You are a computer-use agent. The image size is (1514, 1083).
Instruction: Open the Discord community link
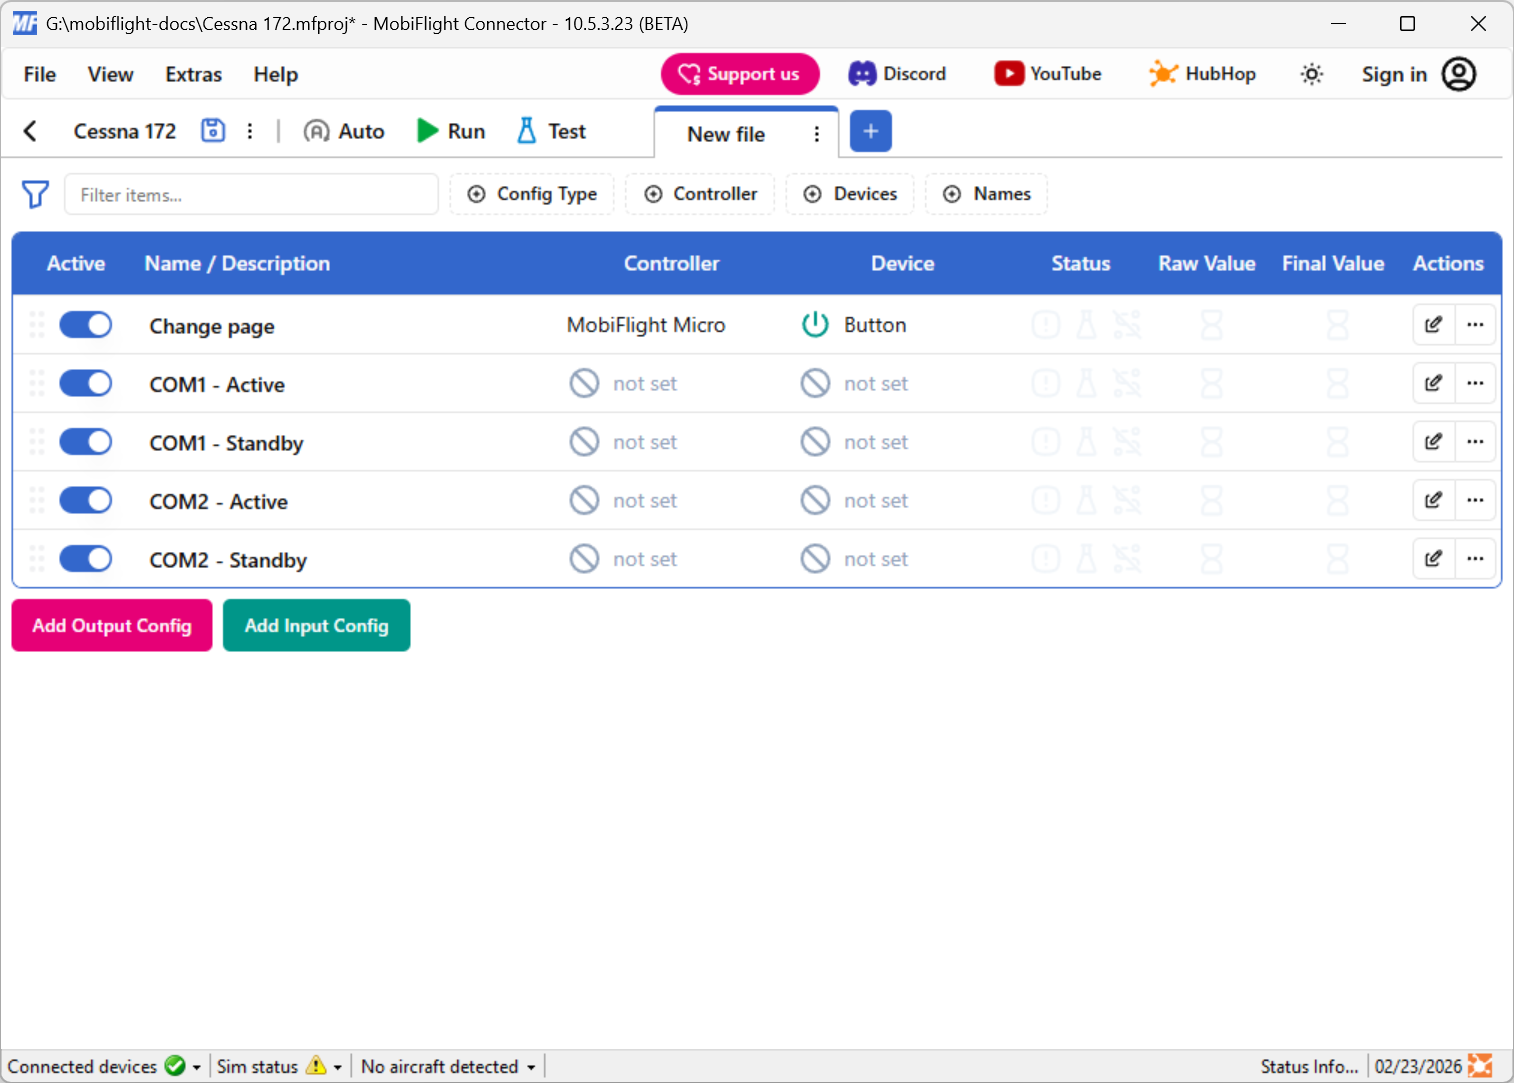click(x=897, y=73)
